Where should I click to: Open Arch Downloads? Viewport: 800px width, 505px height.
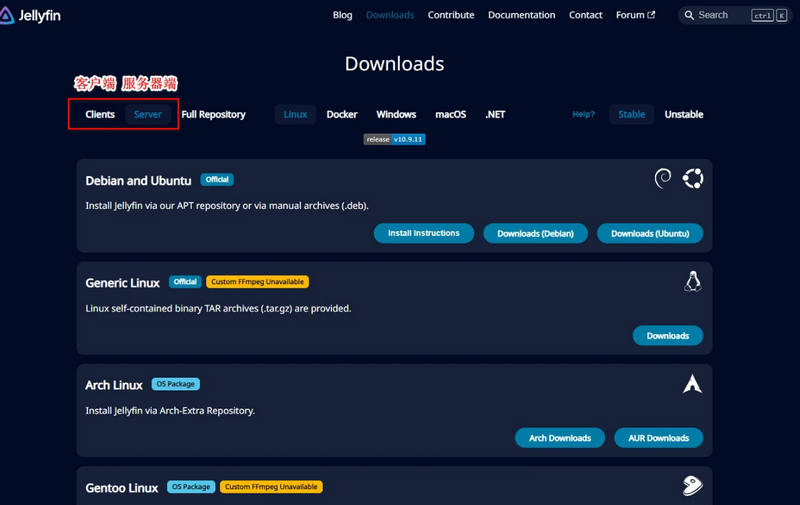[x=560, y=438]
